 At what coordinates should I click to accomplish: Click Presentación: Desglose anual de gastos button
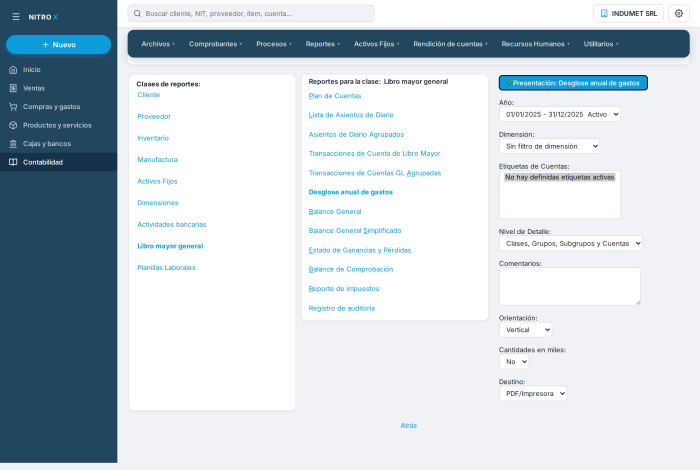(x=573, y=83)
